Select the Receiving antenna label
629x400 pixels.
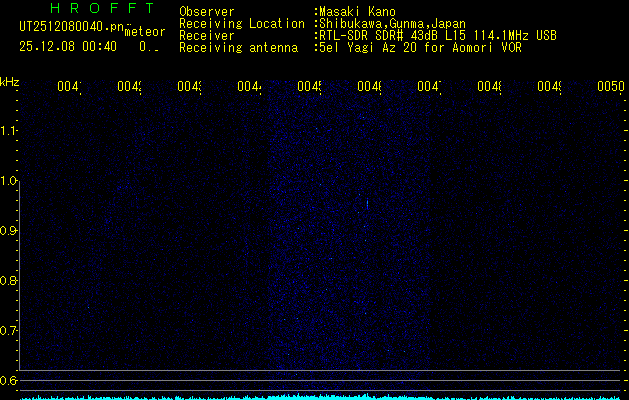(x=238, y=48)
